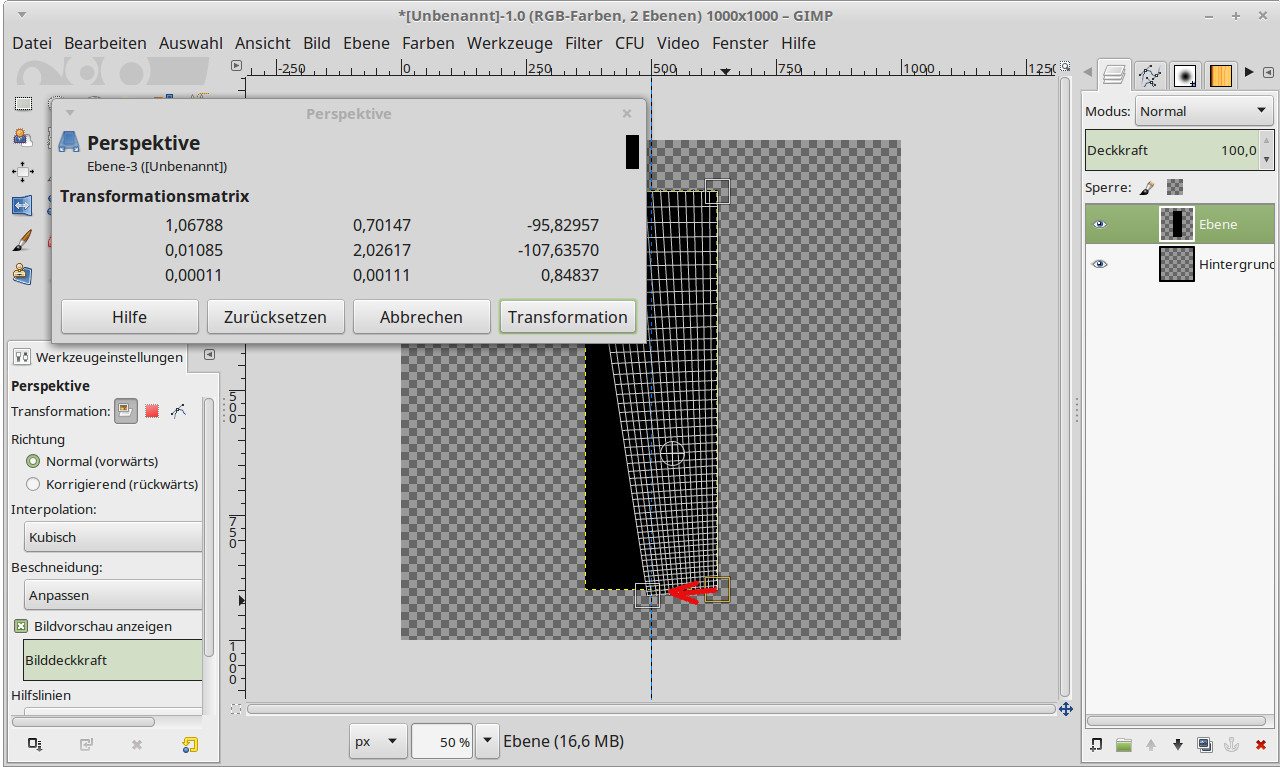
Task: Create a new layer
Action: (x=1097, y=744)
